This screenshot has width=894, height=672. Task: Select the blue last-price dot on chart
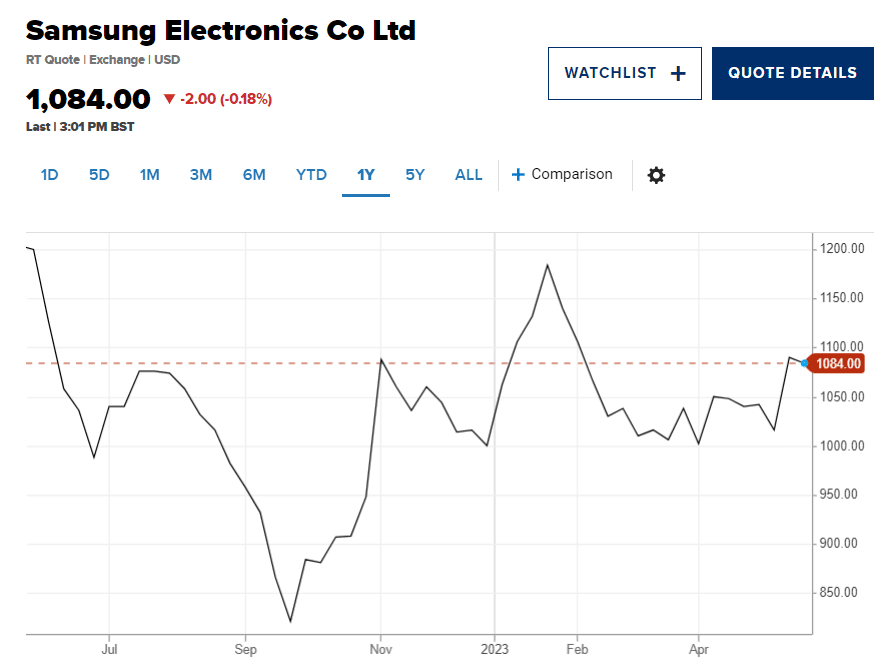click(804, 363)
